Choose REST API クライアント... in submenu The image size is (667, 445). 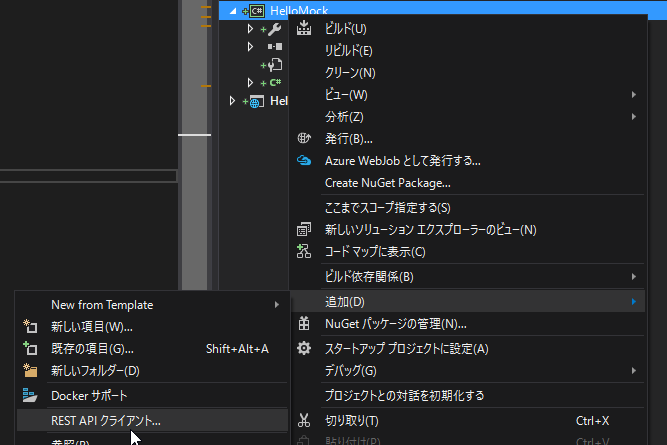152,420
